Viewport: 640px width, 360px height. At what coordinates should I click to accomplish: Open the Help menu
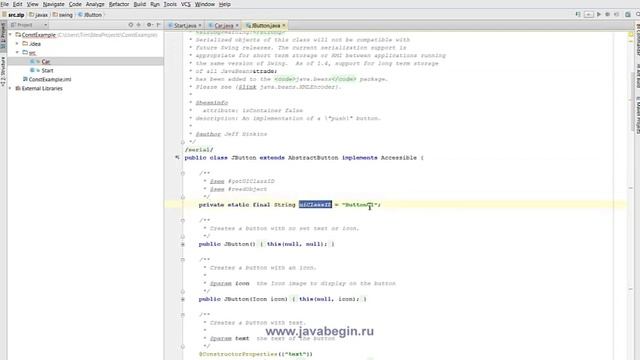225,4
